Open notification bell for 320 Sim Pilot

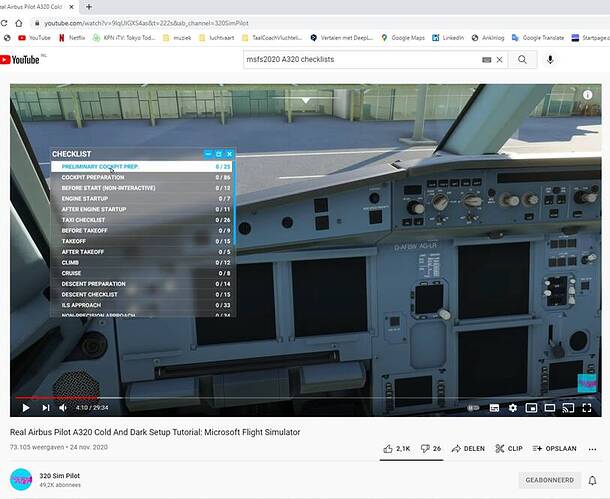(x=592, y=480)
